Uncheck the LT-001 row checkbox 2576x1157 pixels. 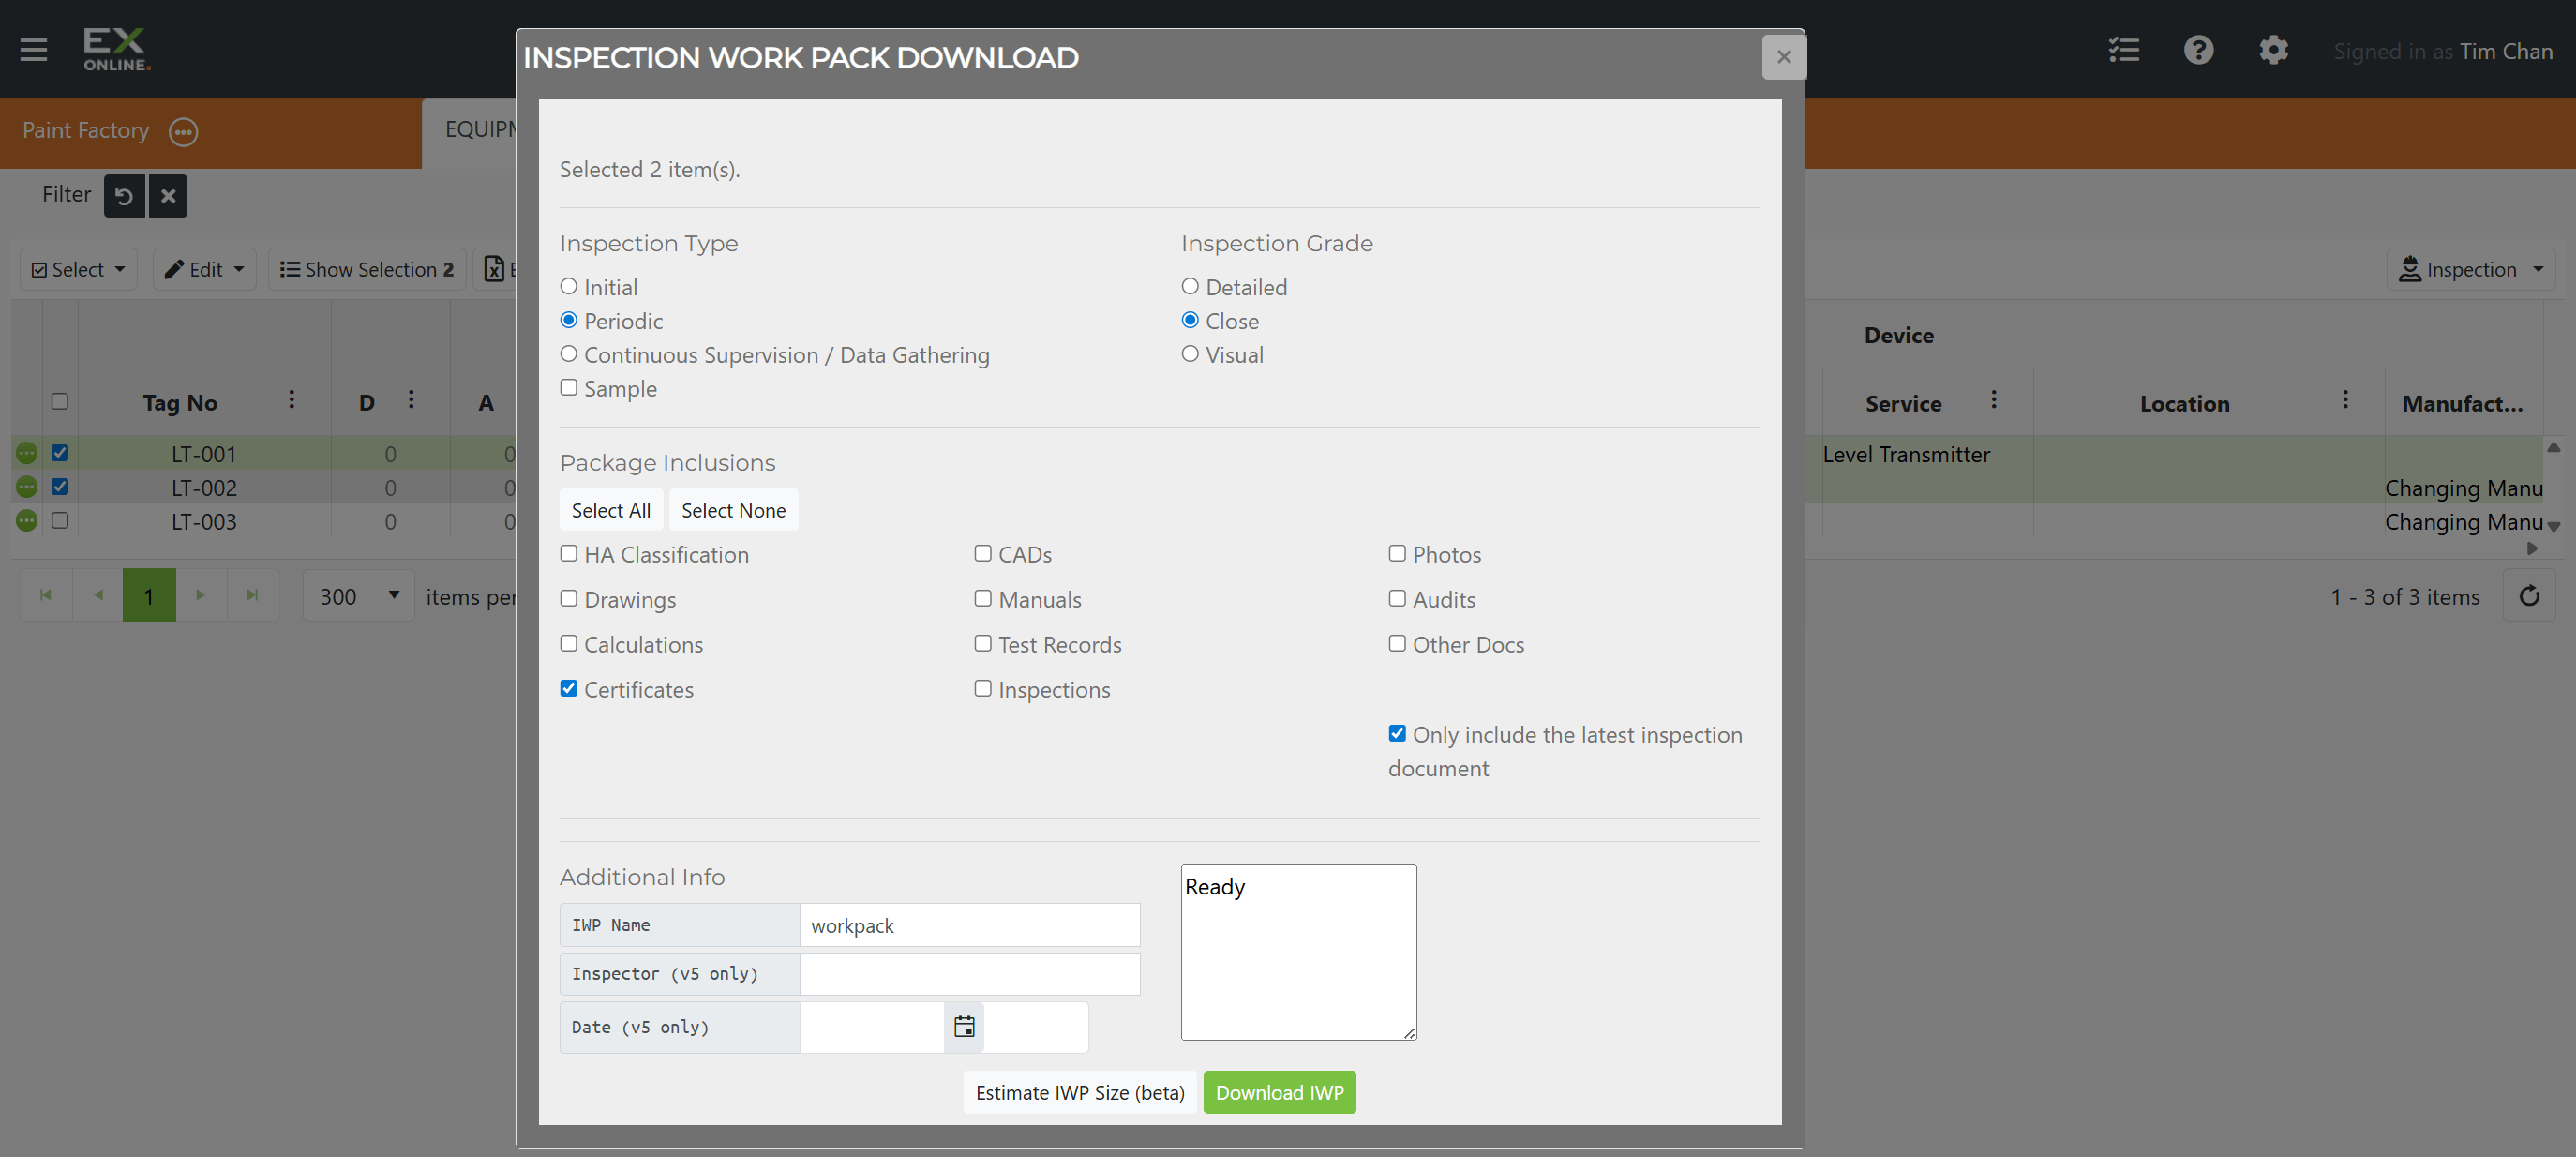(60, 453)
